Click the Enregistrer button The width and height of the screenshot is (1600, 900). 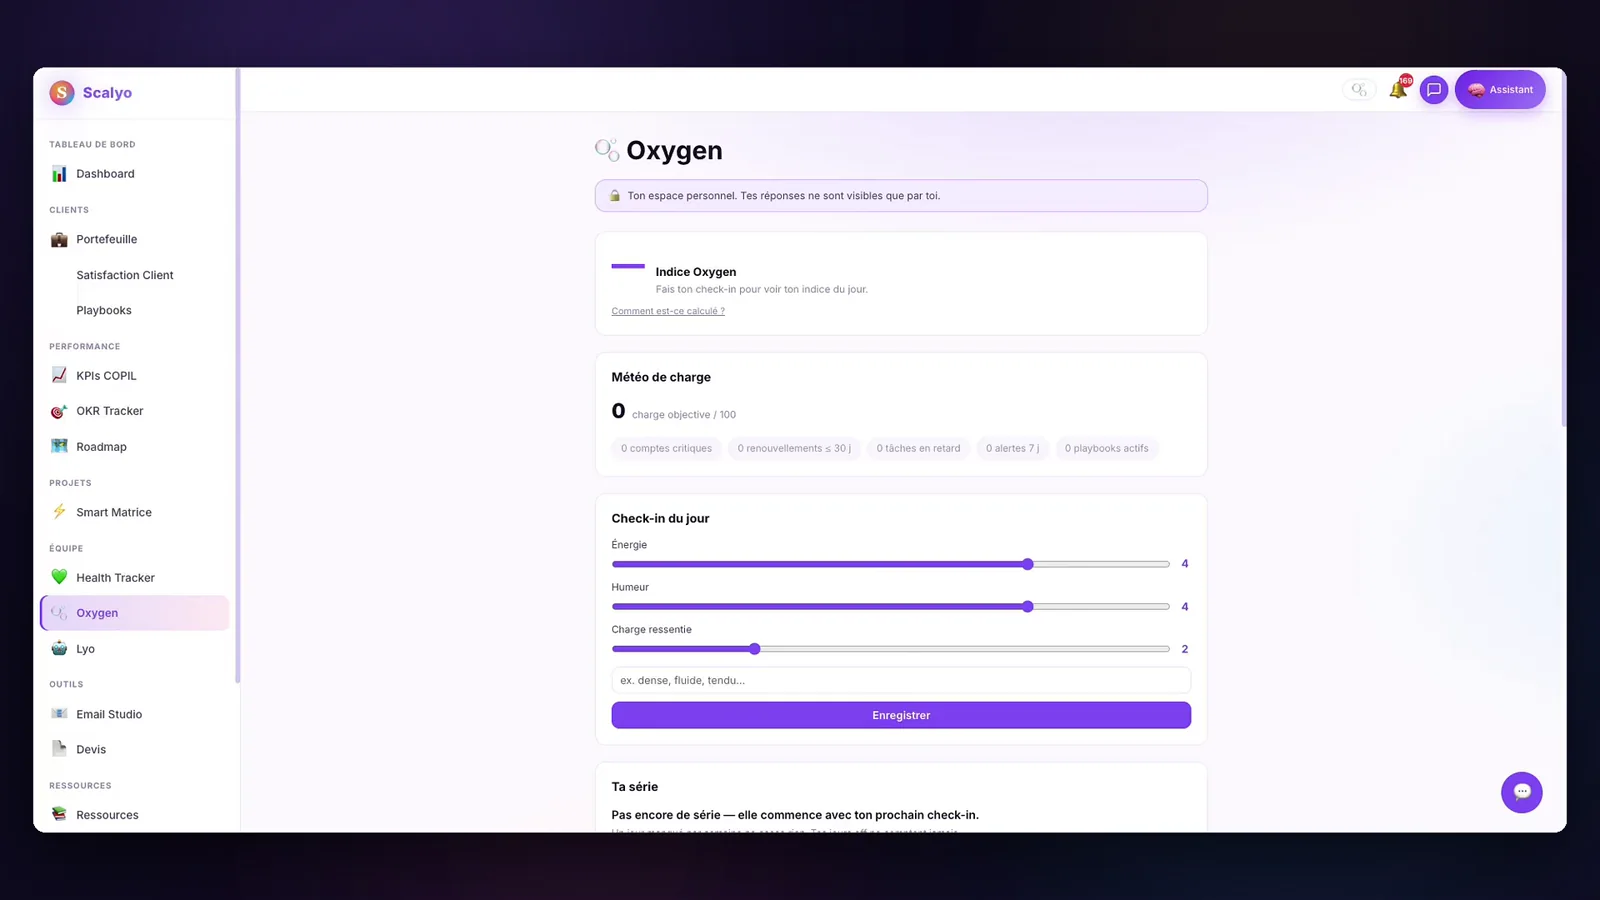tap(901, 715)
